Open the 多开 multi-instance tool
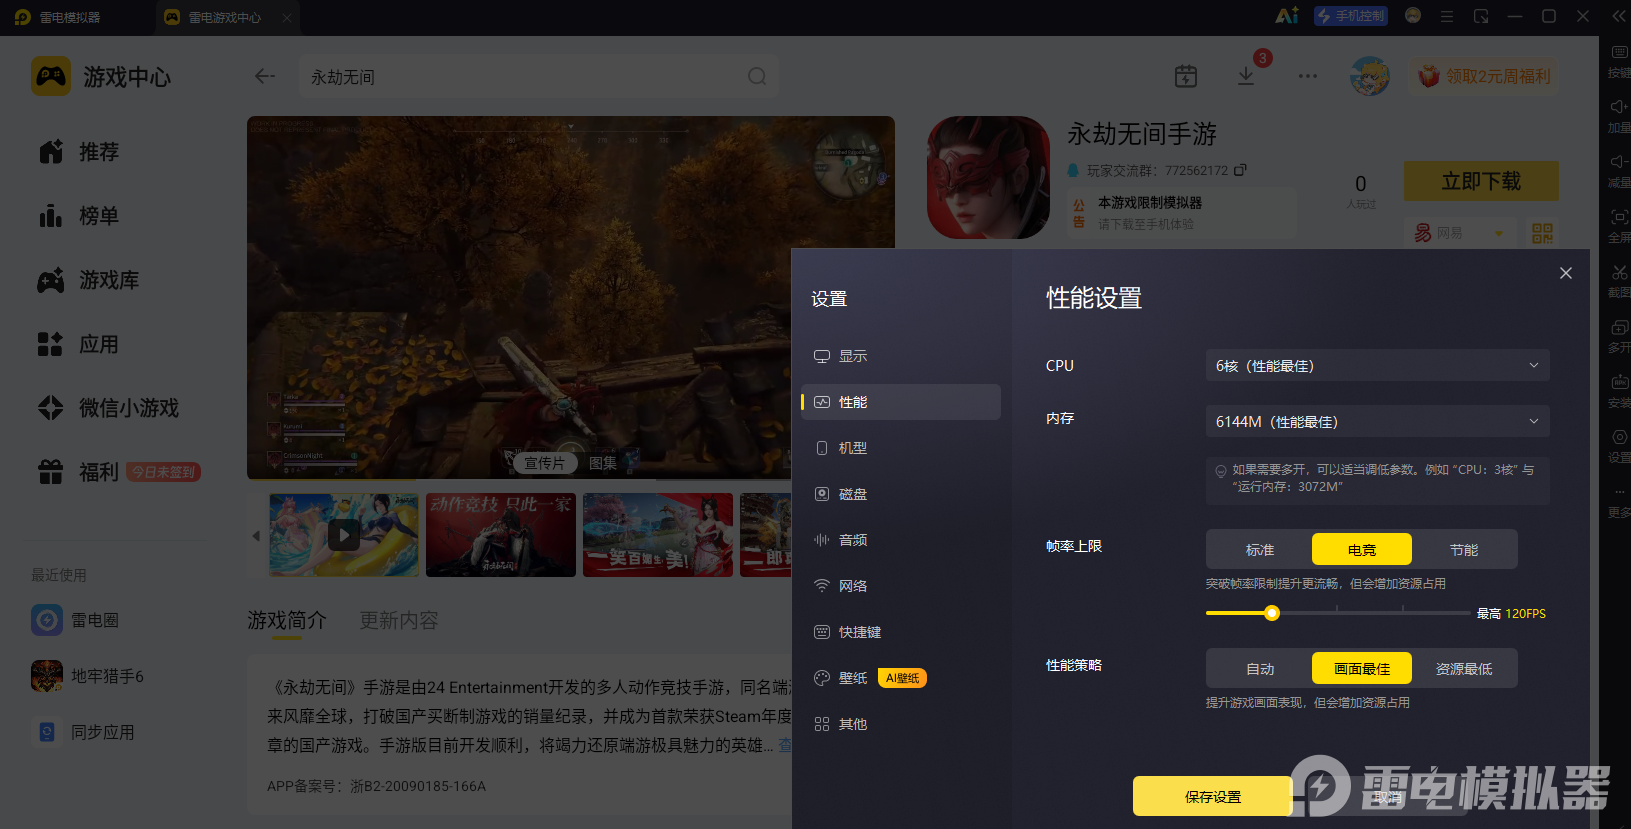1631x829 pixels. [1620, 335]
